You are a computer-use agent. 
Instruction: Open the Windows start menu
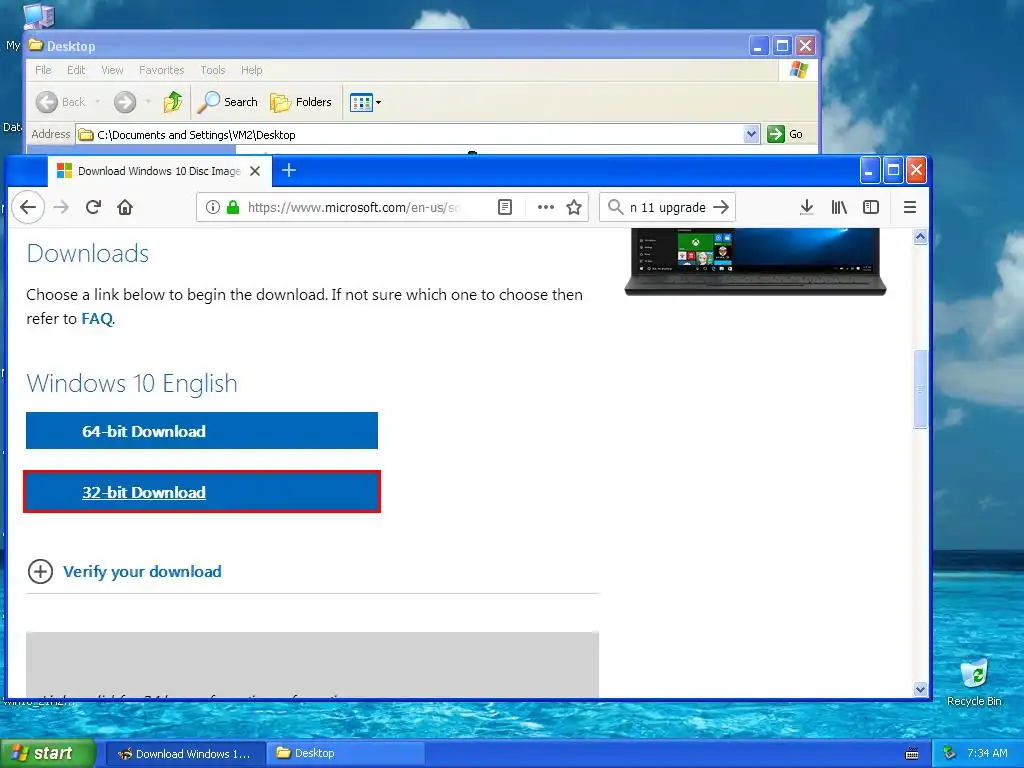pos(48,753)
